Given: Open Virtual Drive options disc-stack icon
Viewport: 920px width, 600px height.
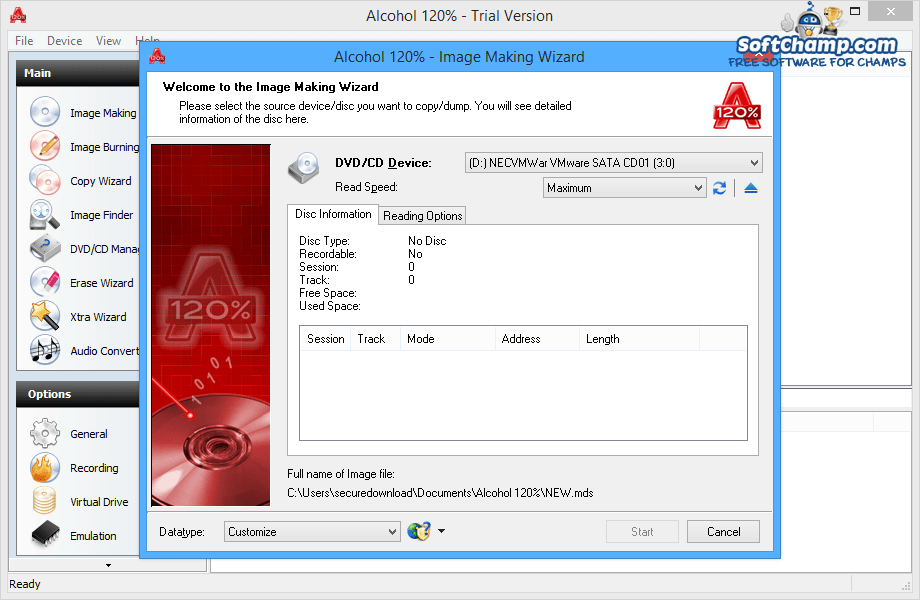Looking at the screenshot, I should point(45,501).
